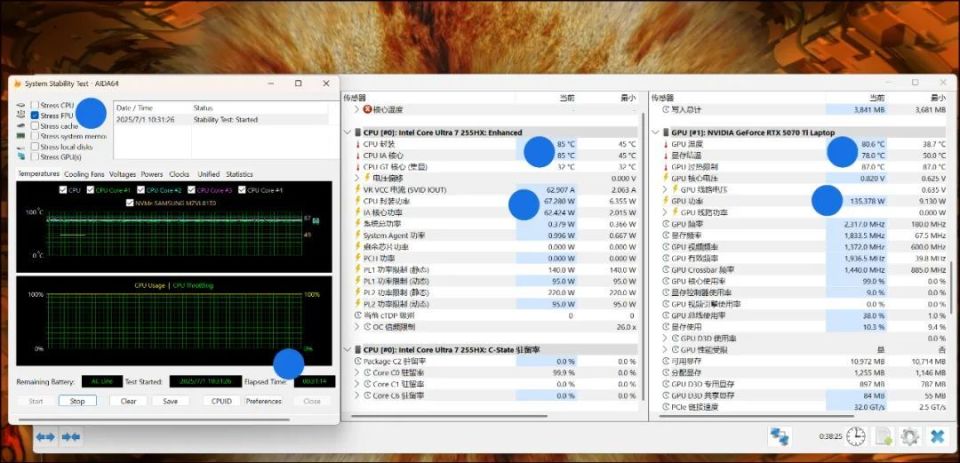960x463 pixels.
Task: Uncheck the CPU Core #4 graph checkbox
Action: click(x=242, y=190)
